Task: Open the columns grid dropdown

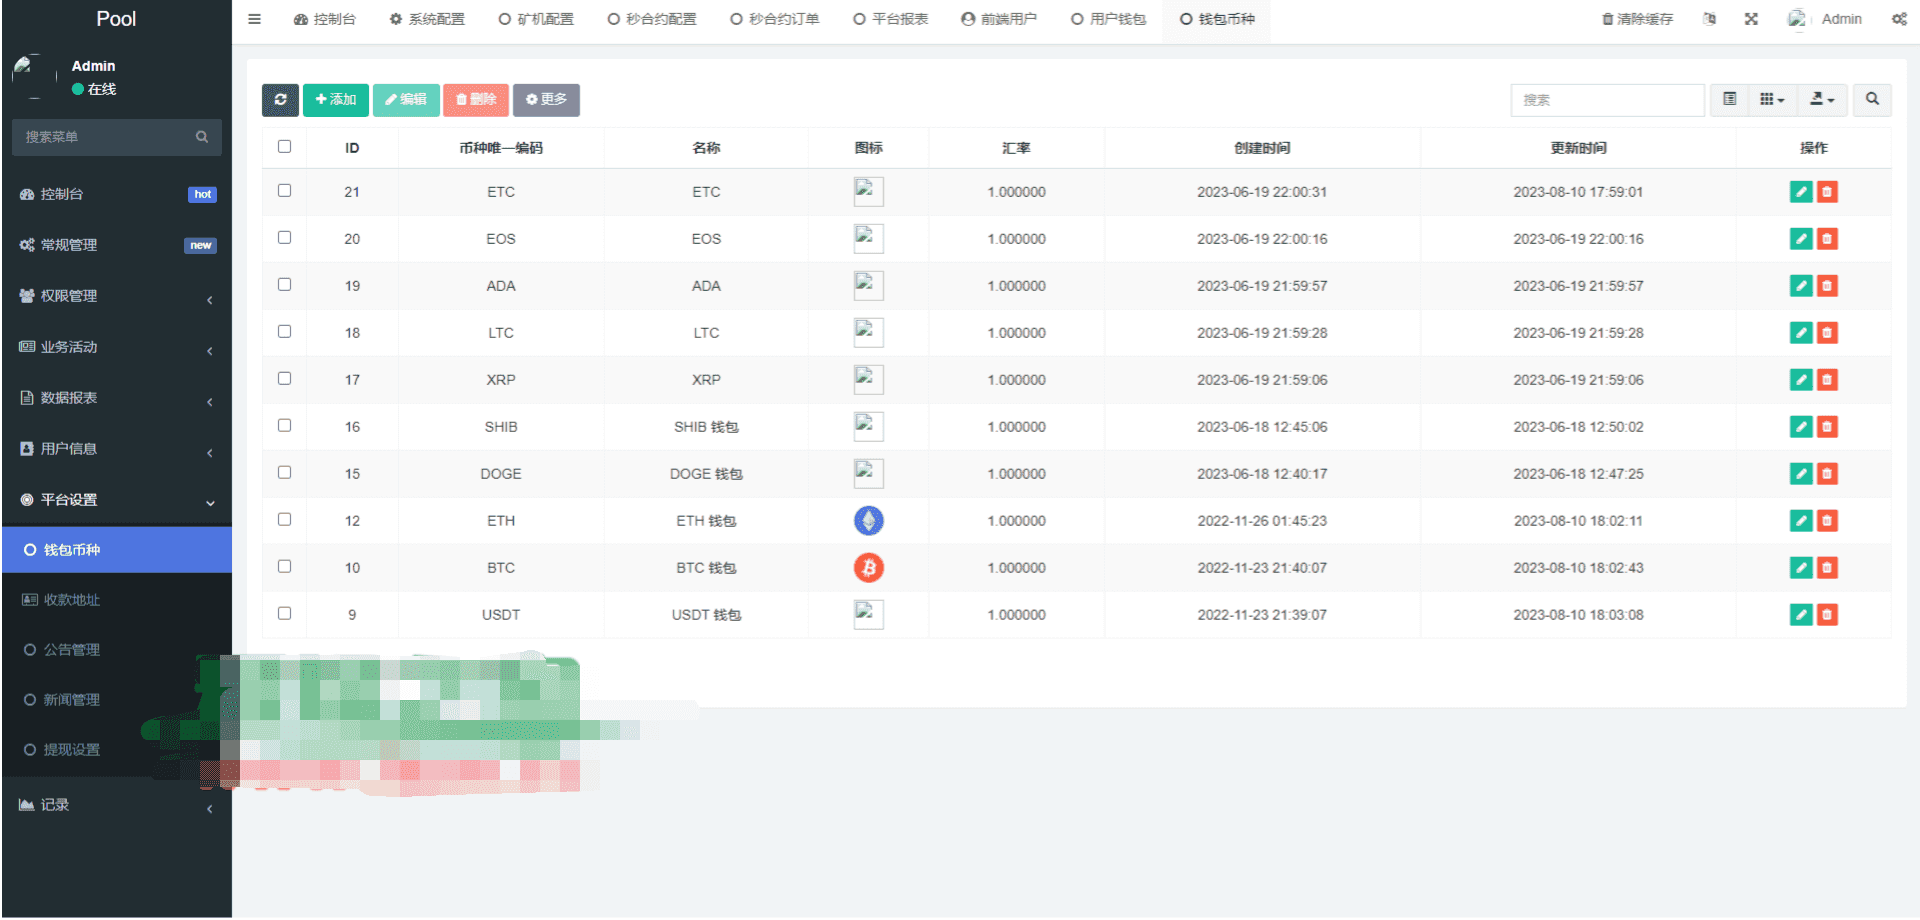Action: coord(1772,99)
